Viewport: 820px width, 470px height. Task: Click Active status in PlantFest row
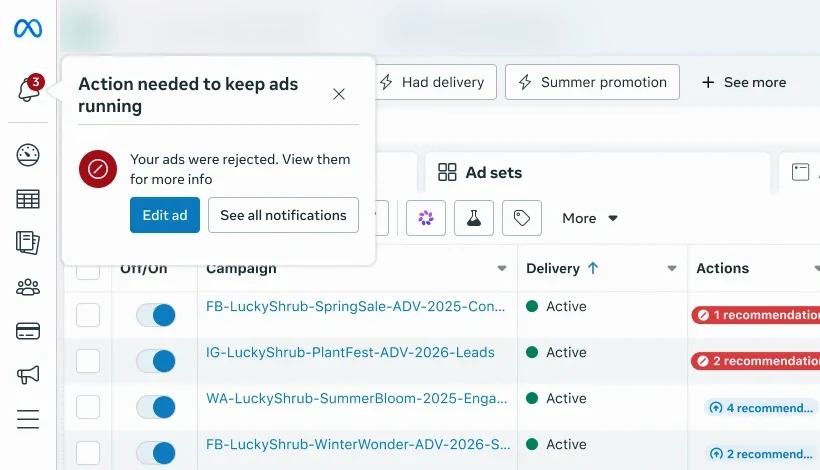pyautogui.click(x=556, y=352)
